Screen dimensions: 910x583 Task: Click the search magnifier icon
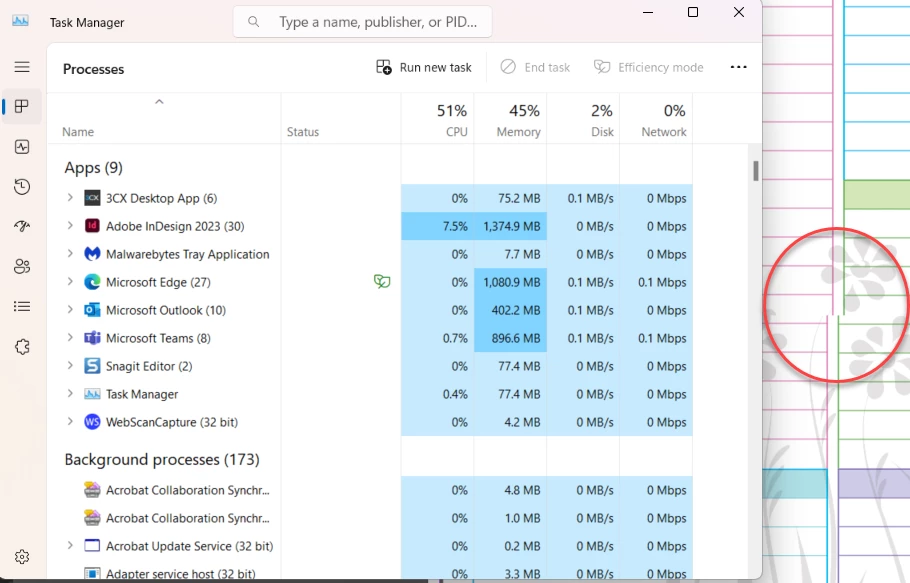(x=254, y=22)
